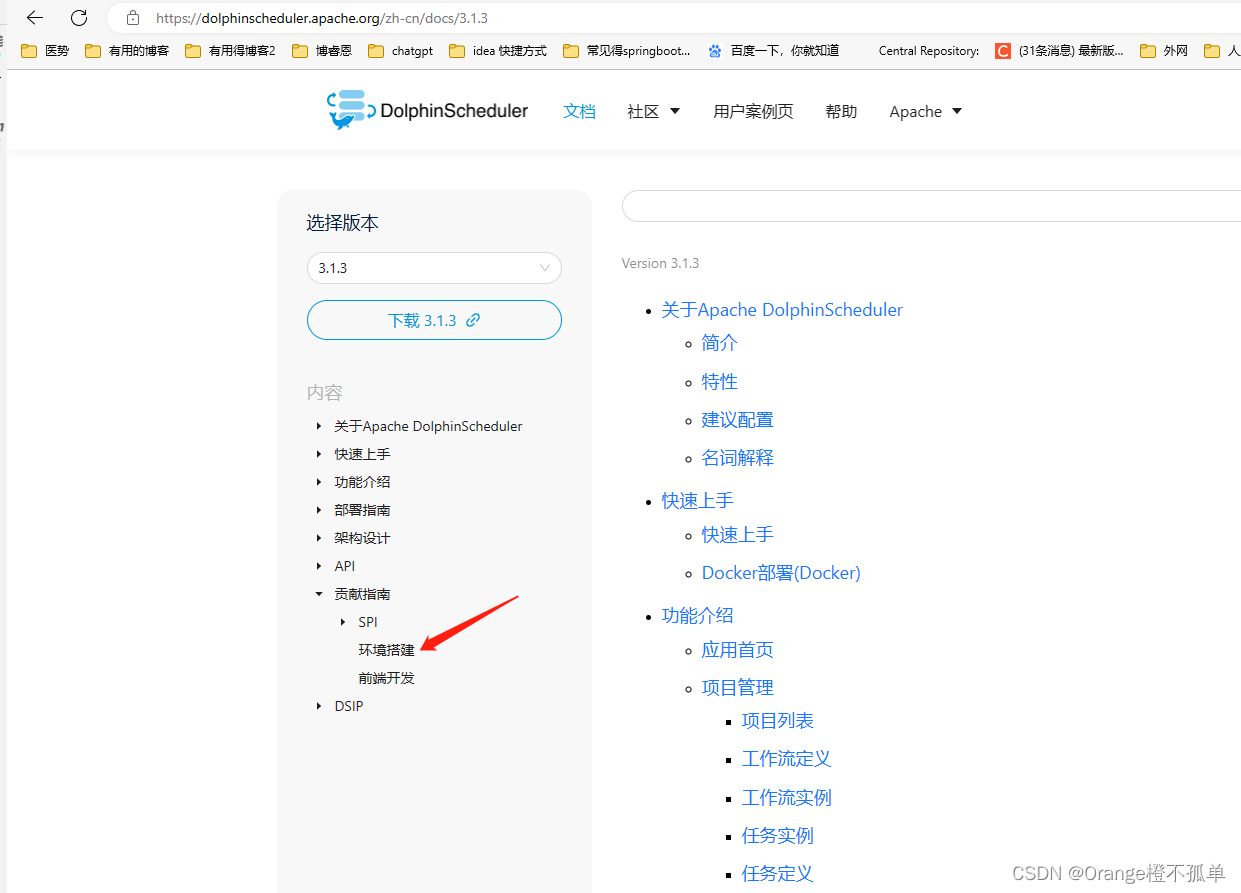This screenshot has width=1241, height=893.
Task: Open the DolphinScheduler logo homepage
Action: pos(427,110)
